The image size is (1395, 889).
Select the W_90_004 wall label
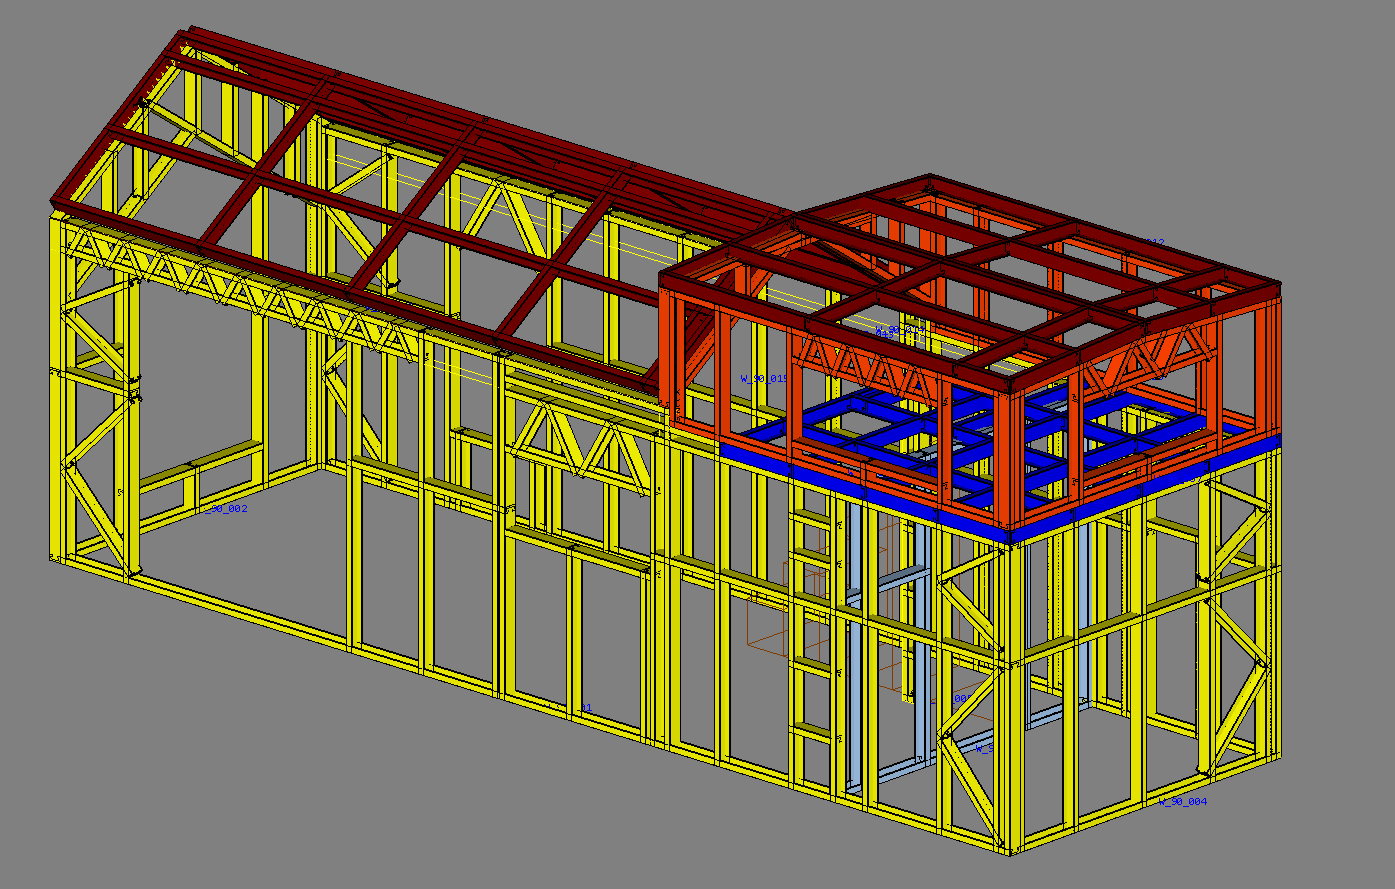tap(1183, 802)
